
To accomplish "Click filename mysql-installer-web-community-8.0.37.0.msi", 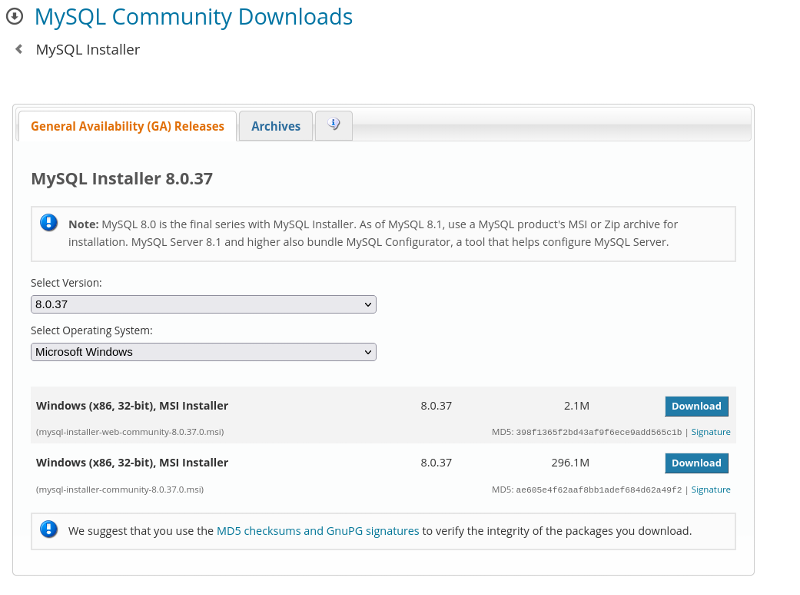I will (x=130, y=432).
